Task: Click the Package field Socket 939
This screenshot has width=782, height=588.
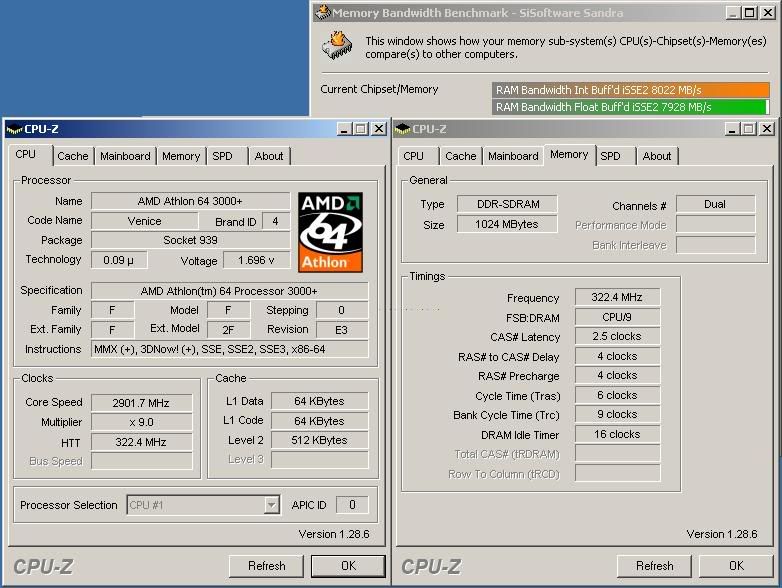Action: coord(191,240)
